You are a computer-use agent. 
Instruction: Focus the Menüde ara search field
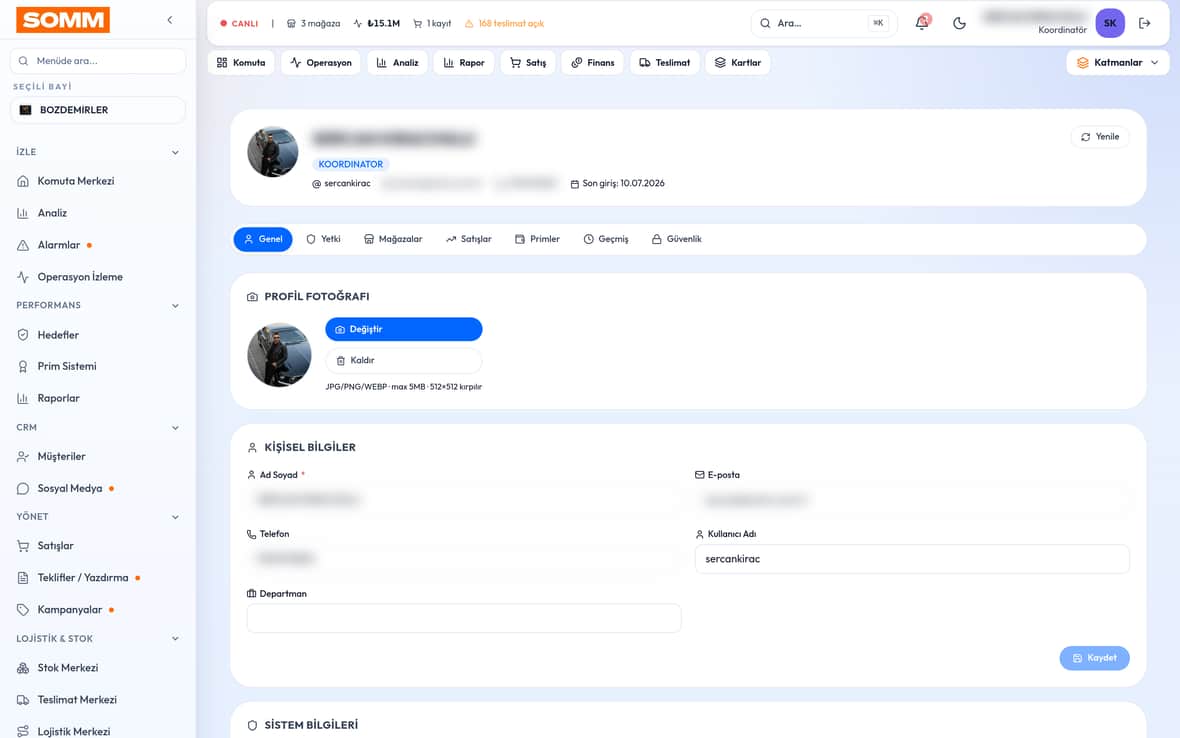click(x=98, y=61)
